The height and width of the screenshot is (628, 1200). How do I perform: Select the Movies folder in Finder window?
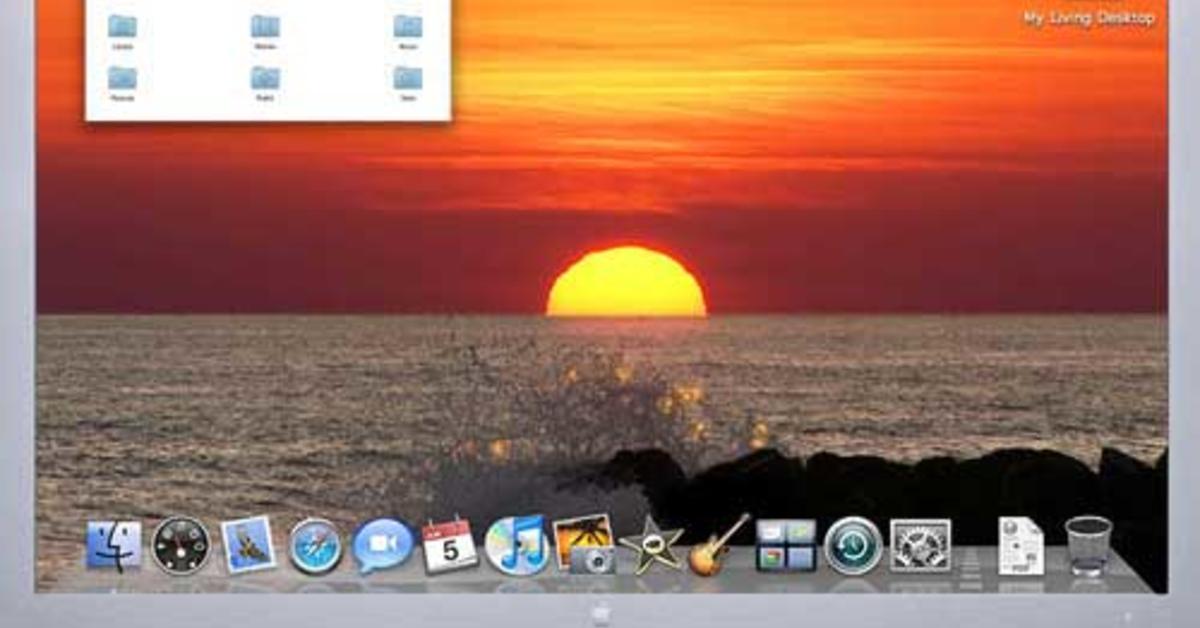pos(265,31)
